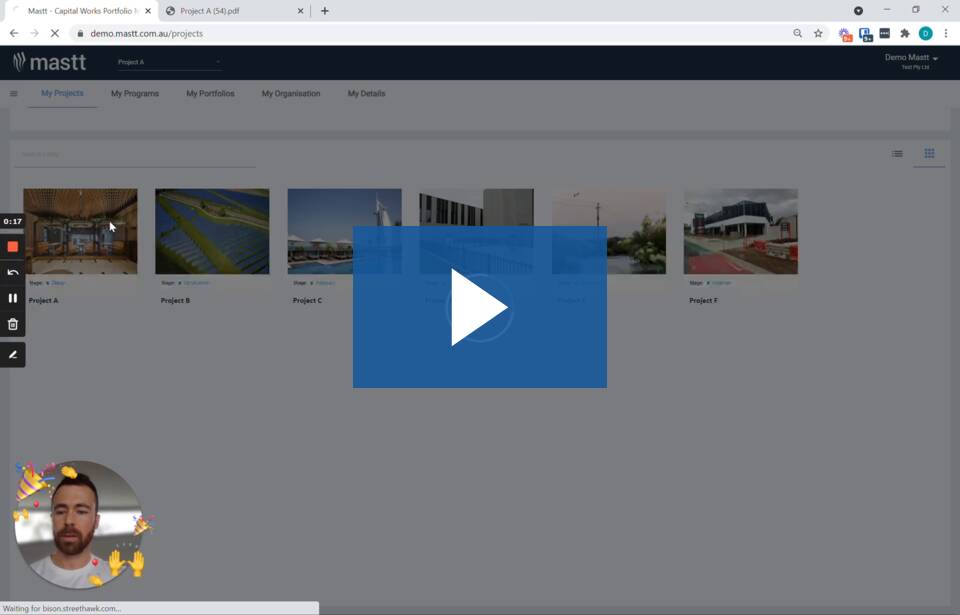This screenshot has width=960, height=615.
Task: Select the My Programs tab
Action: point(135,94)
